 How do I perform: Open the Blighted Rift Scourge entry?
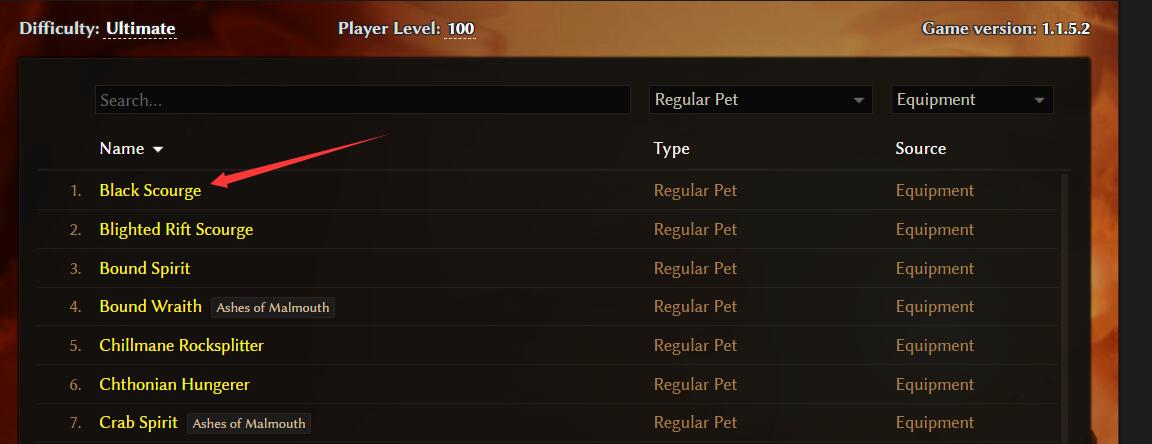point(176,229)
